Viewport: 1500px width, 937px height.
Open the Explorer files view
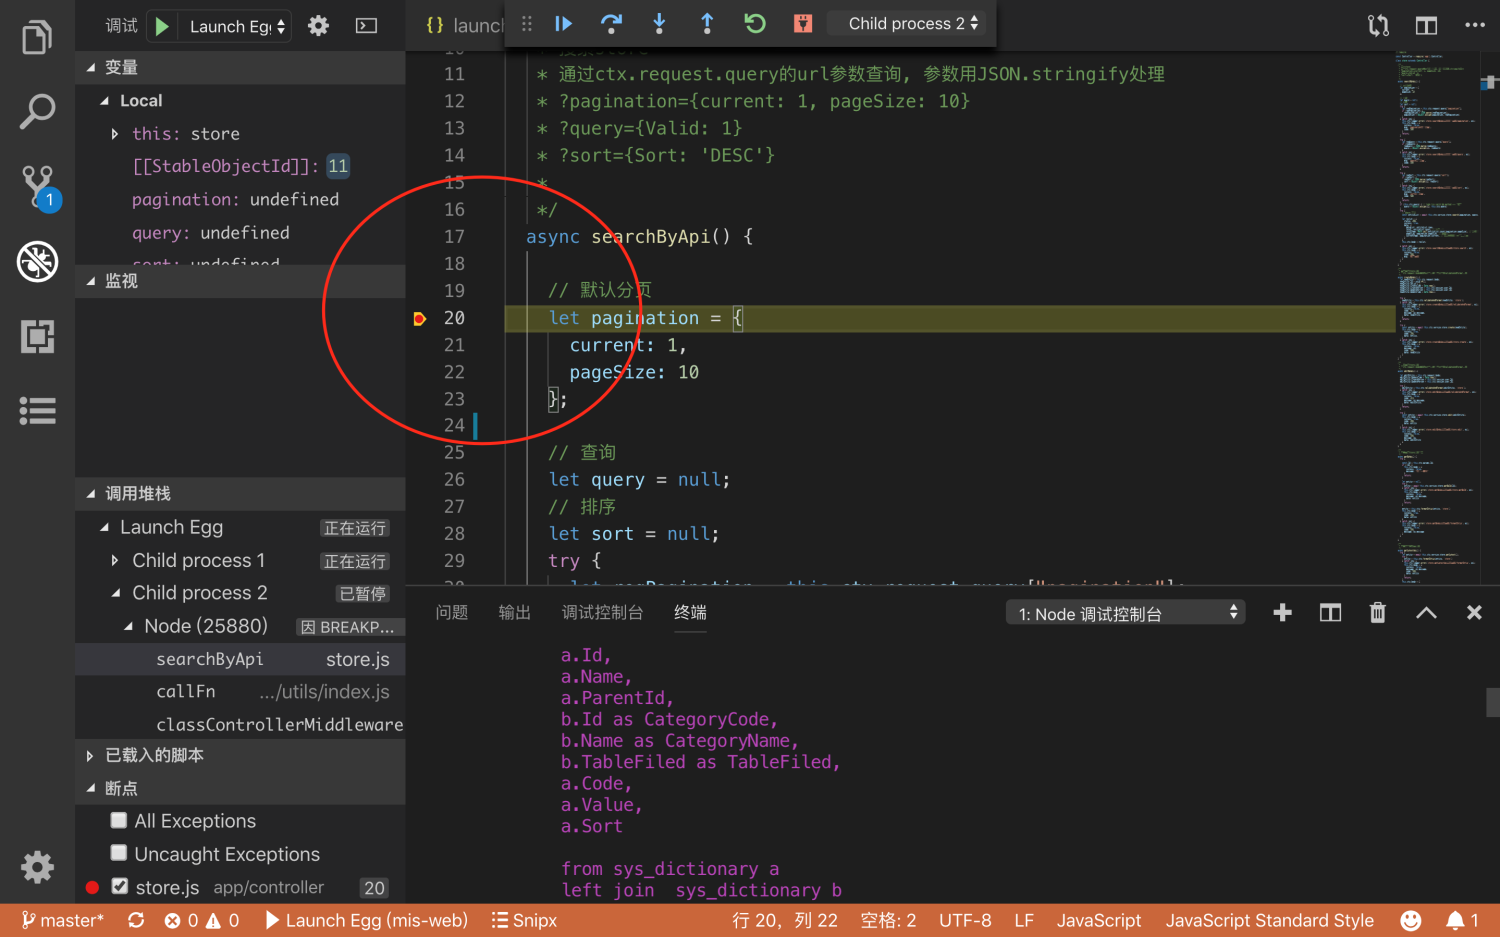37,37
